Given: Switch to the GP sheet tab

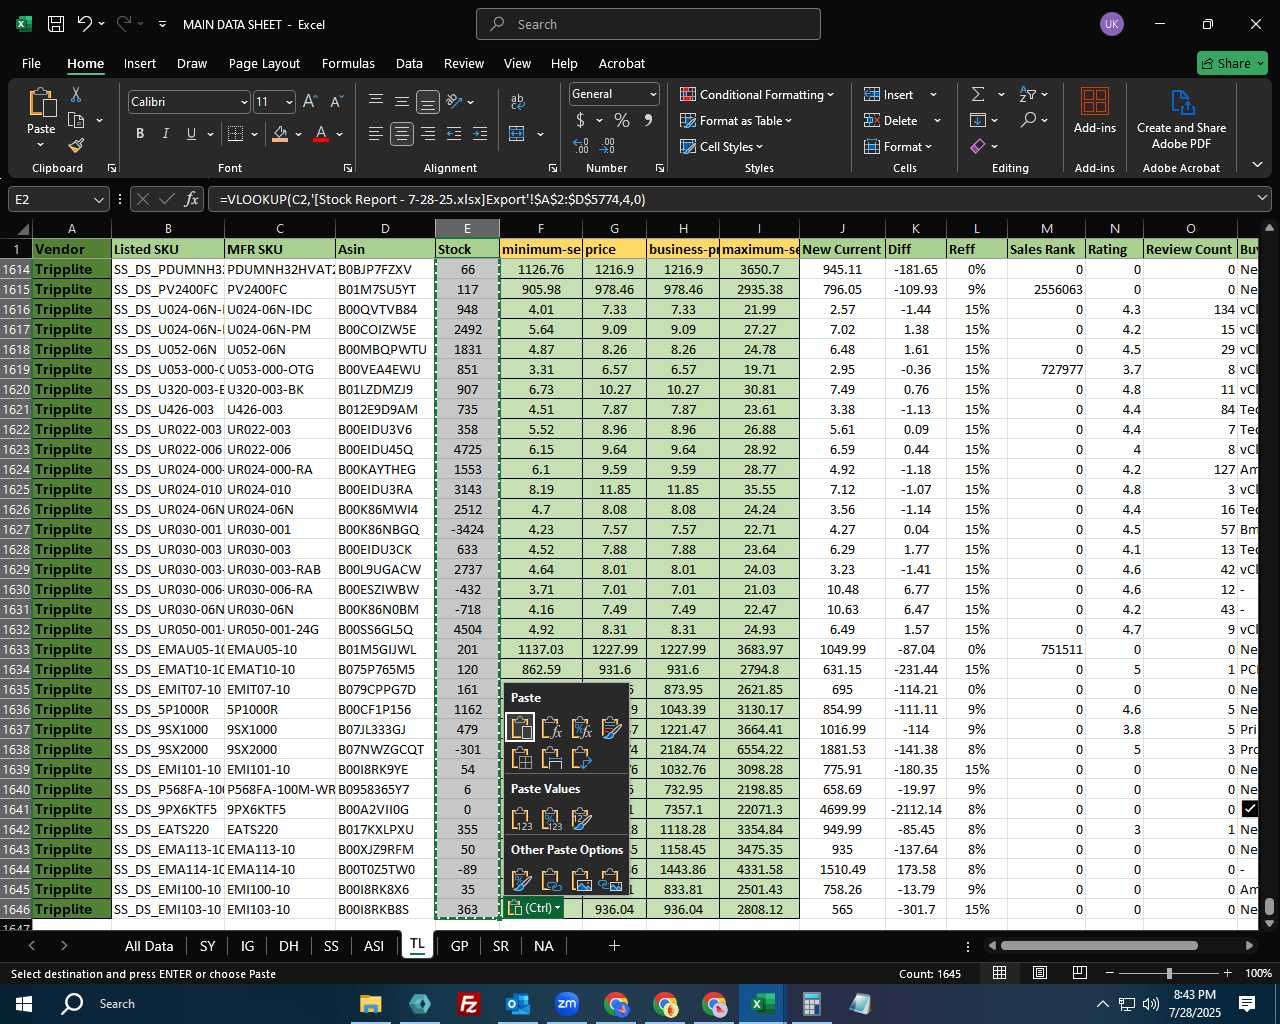Looking at the screenshot, I should [x=459, y=946].
